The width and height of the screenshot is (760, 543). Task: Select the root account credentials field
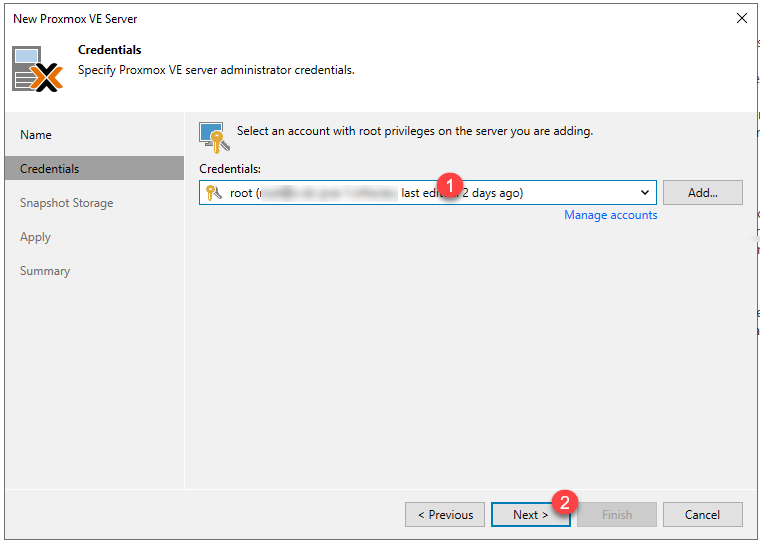coord(428,192)
